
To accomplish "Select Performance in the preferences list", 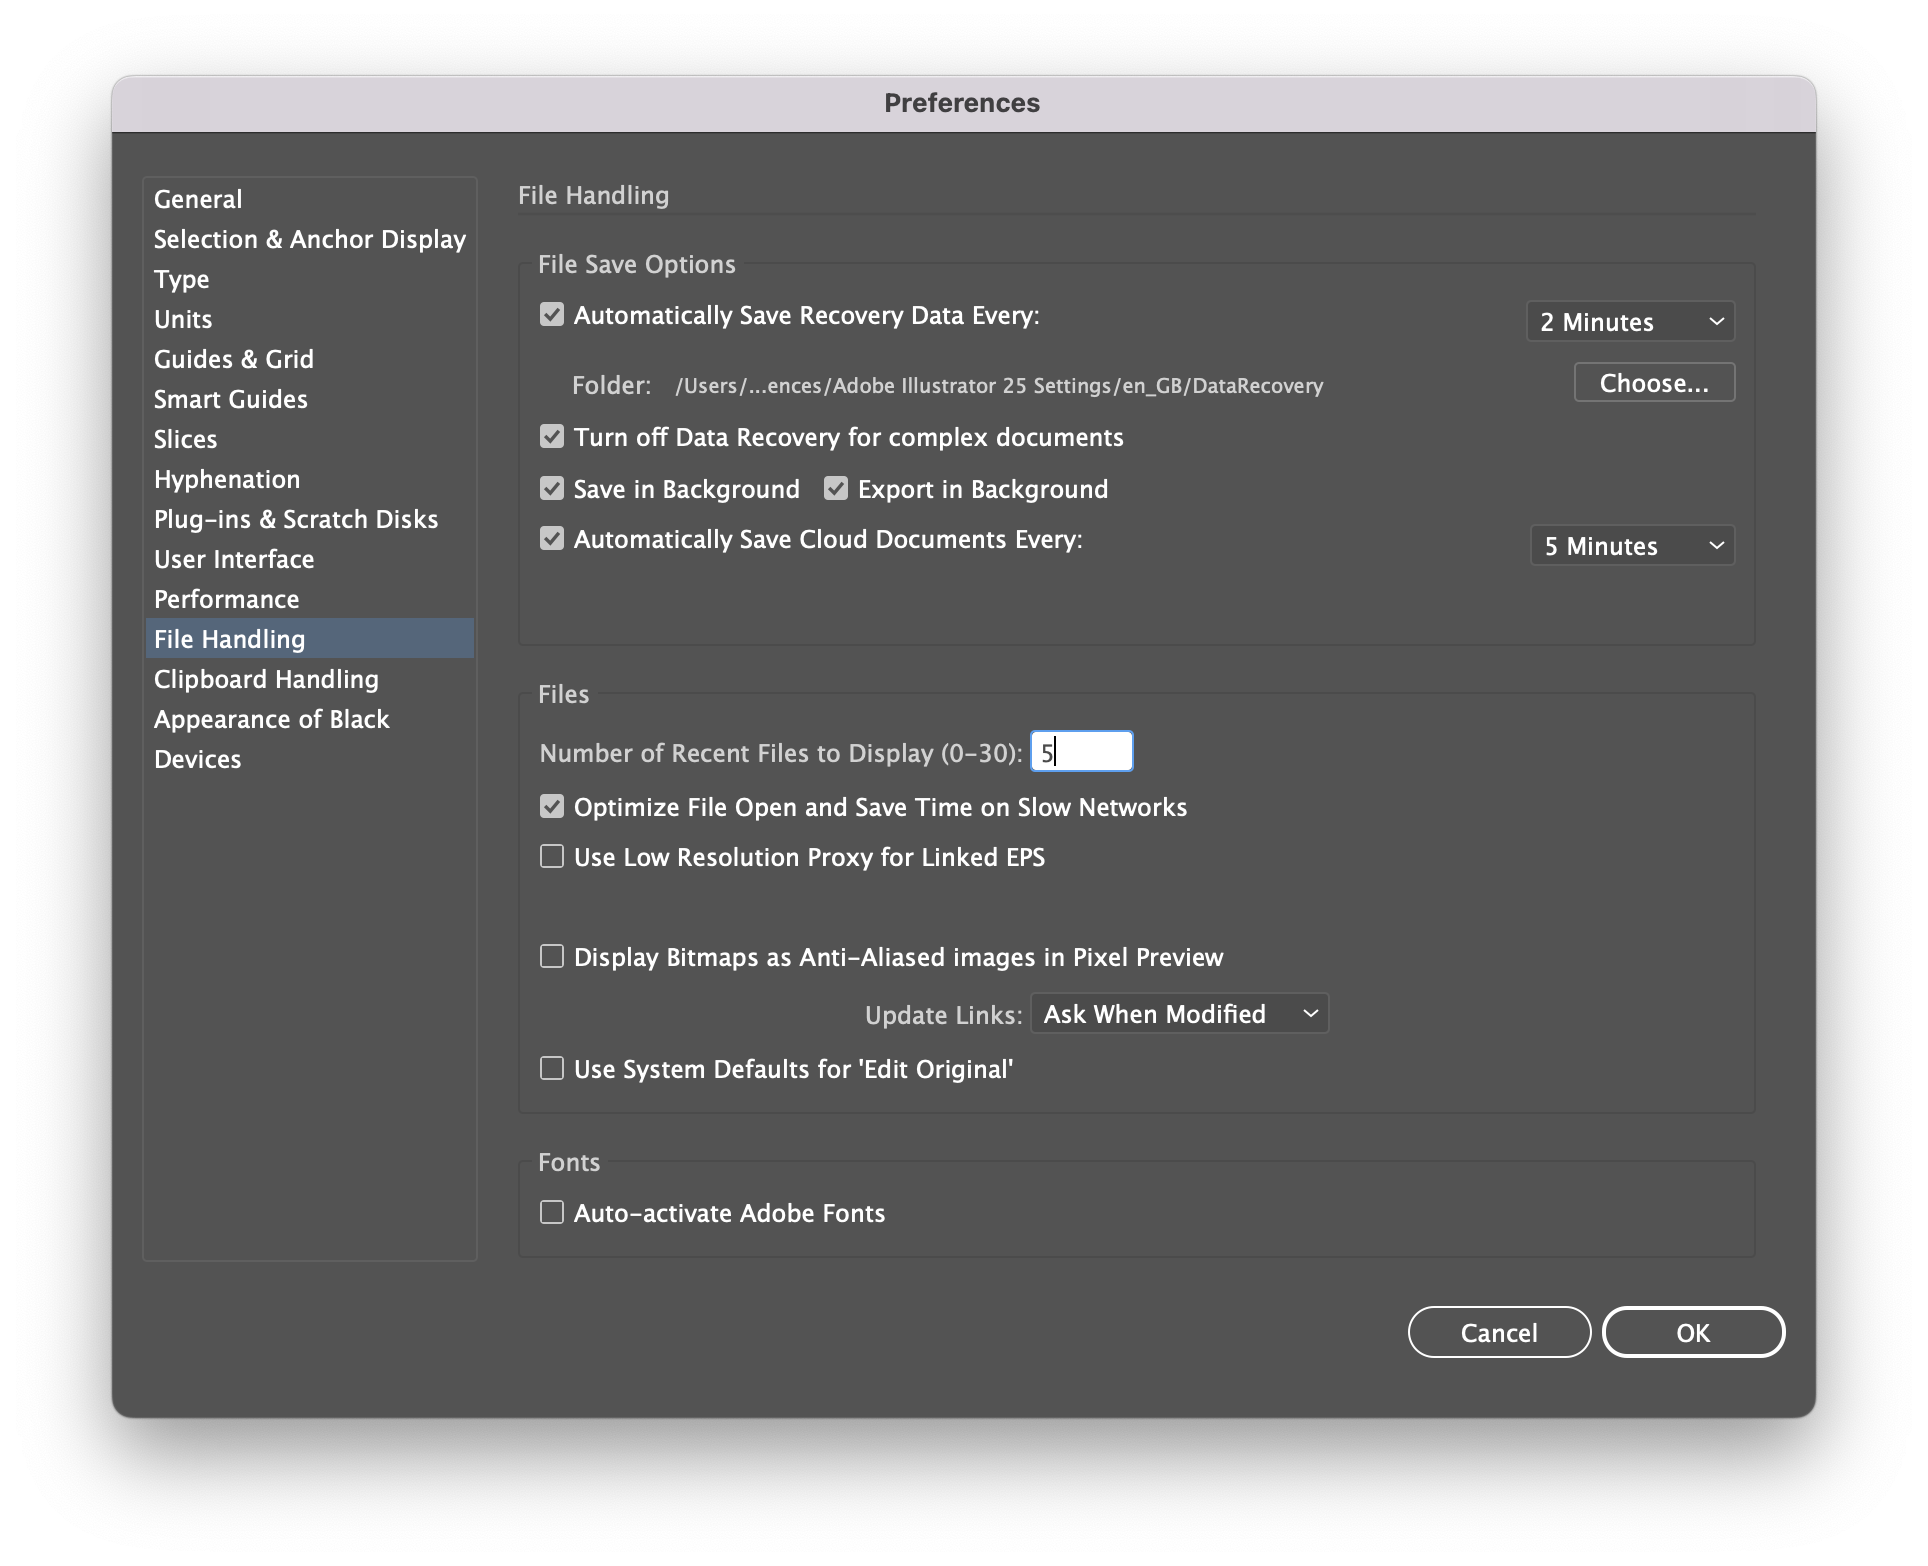I will pos(227,599).
